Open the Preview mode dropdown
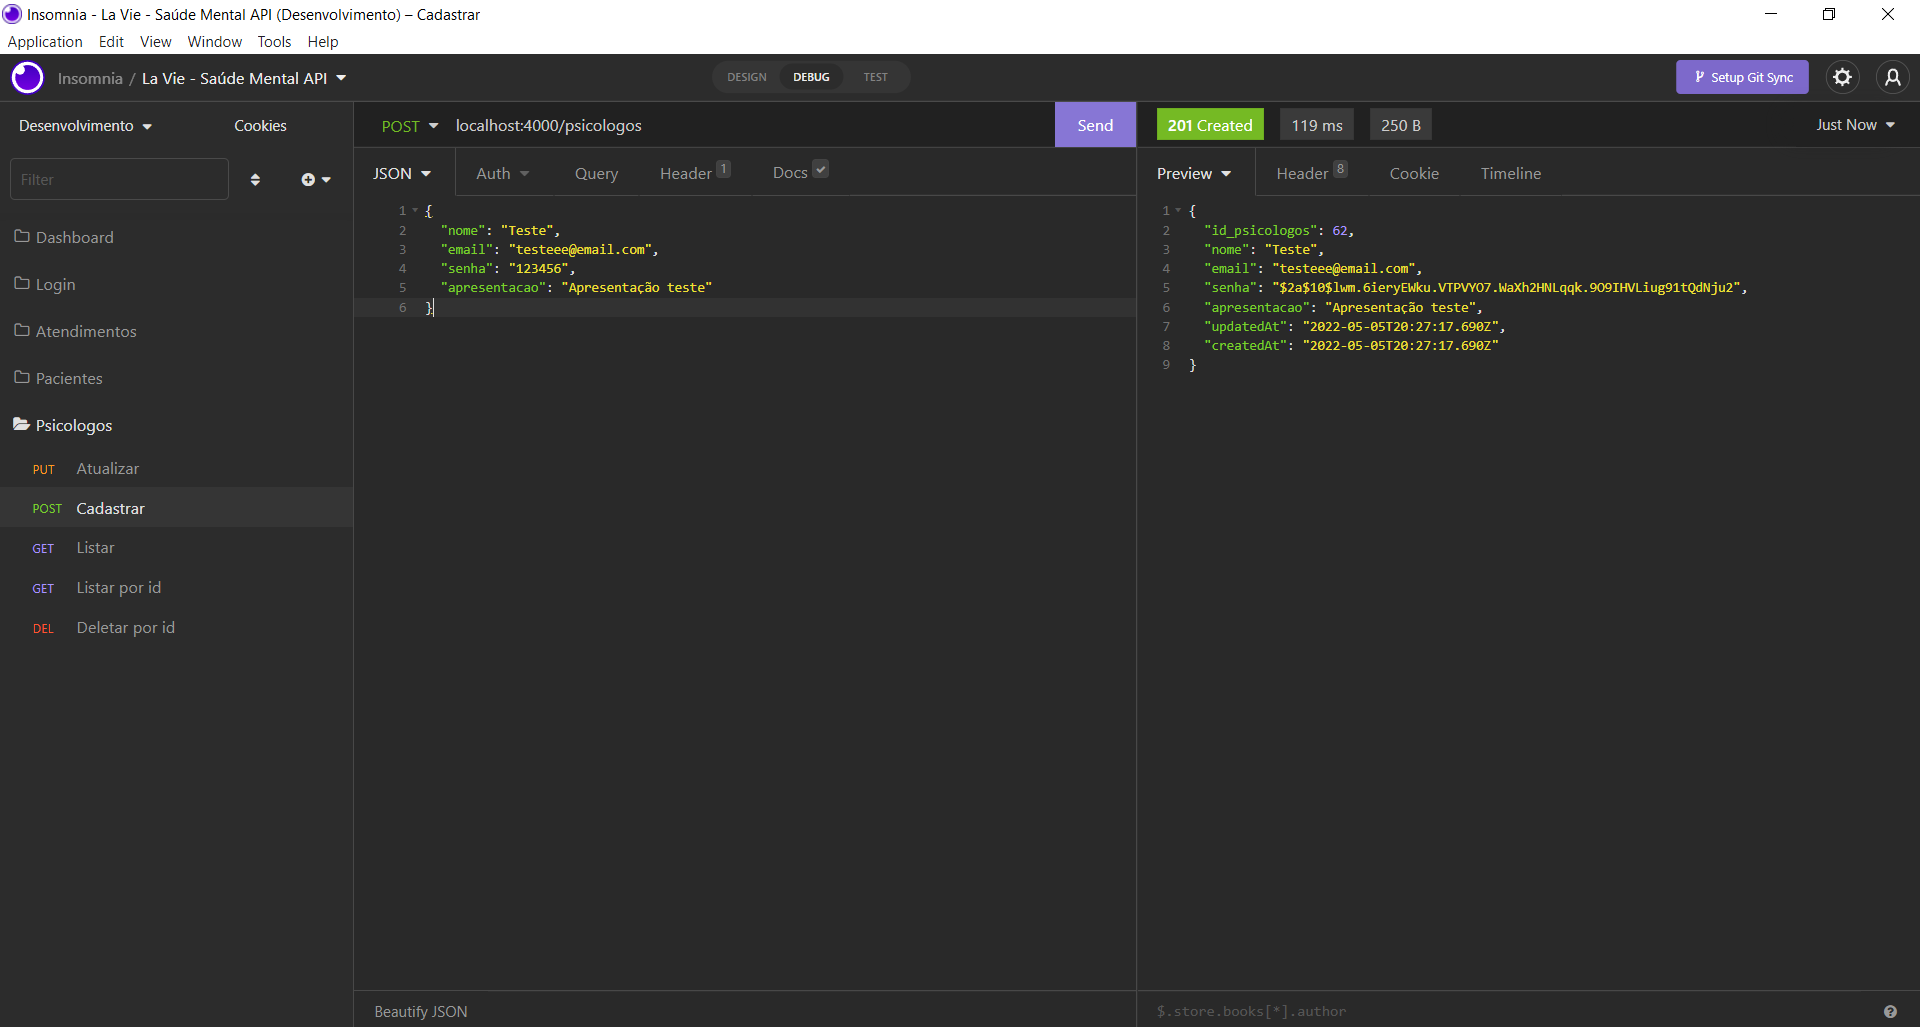This screenshot has width=1920, height=1027. pyautogui.click(x=1194, y=173)
